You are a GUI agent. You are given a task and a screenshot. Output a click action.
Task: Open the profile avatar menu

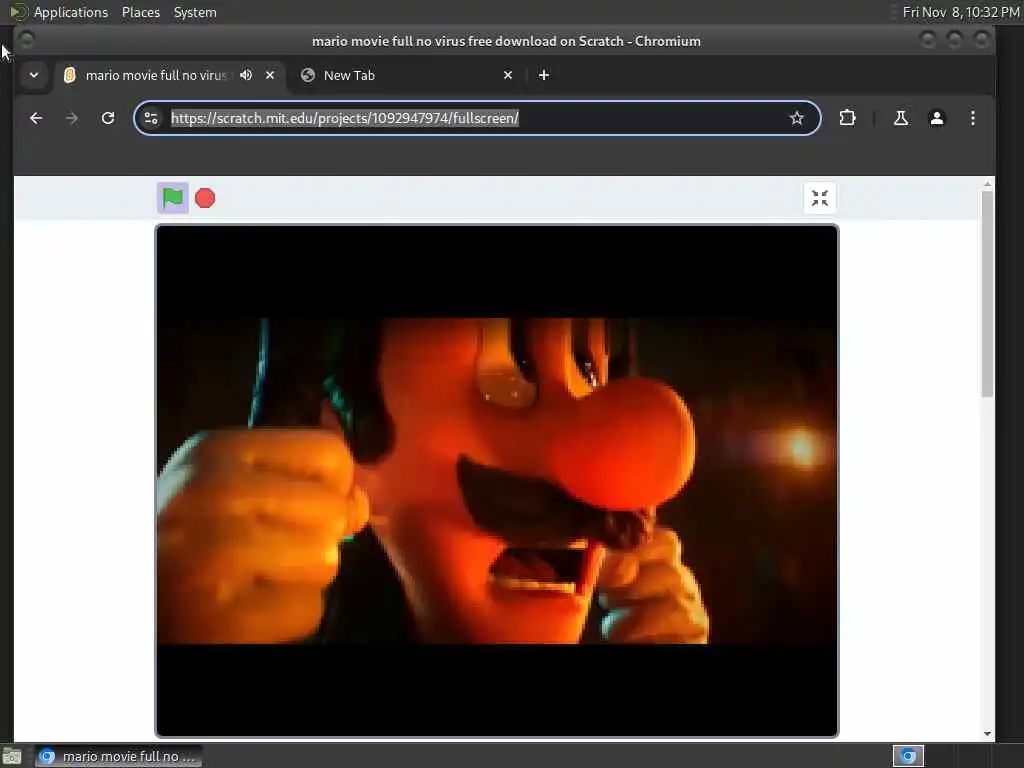(x=936, y=118)
